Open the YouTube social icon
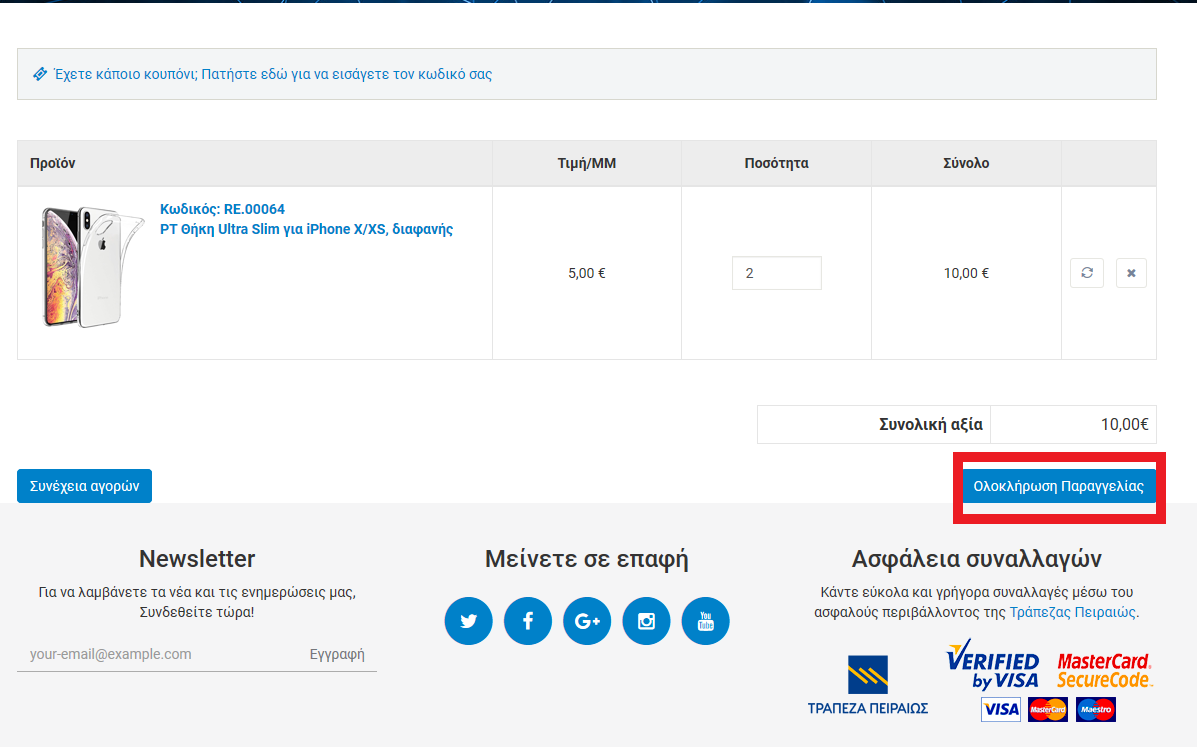This screenshot has height=747, width=1197. 705,621
